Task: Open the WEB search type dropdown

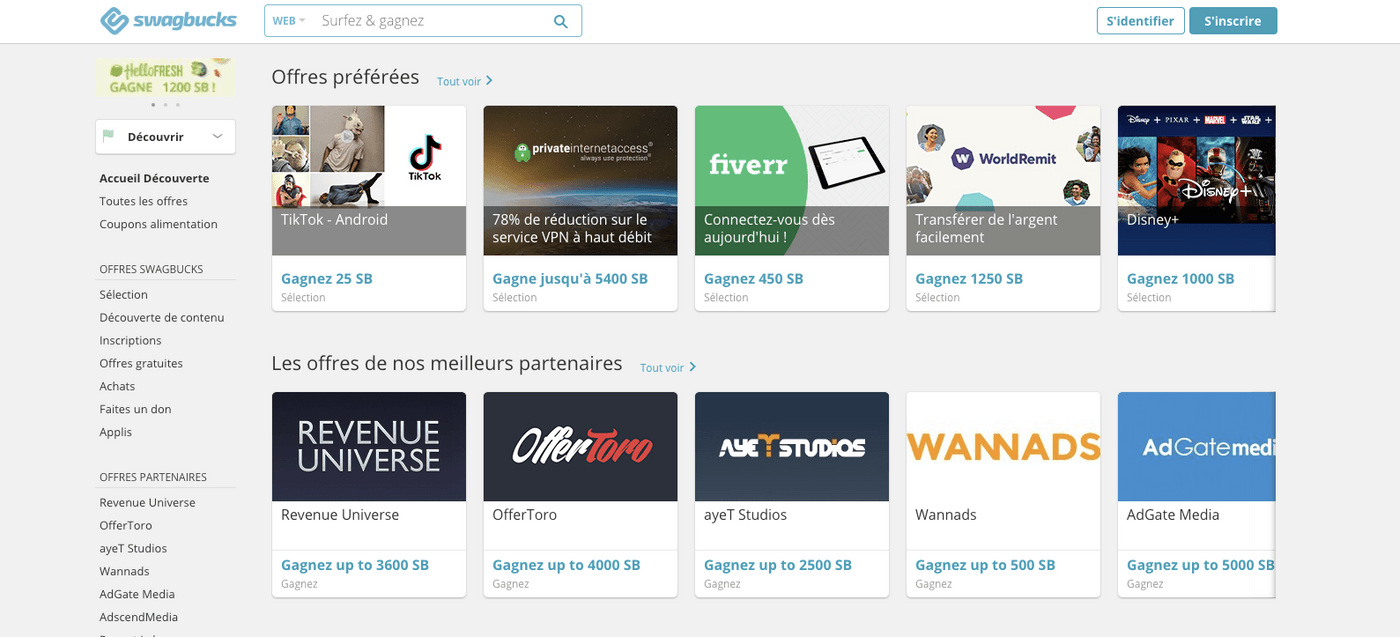Action: [289, 21]
